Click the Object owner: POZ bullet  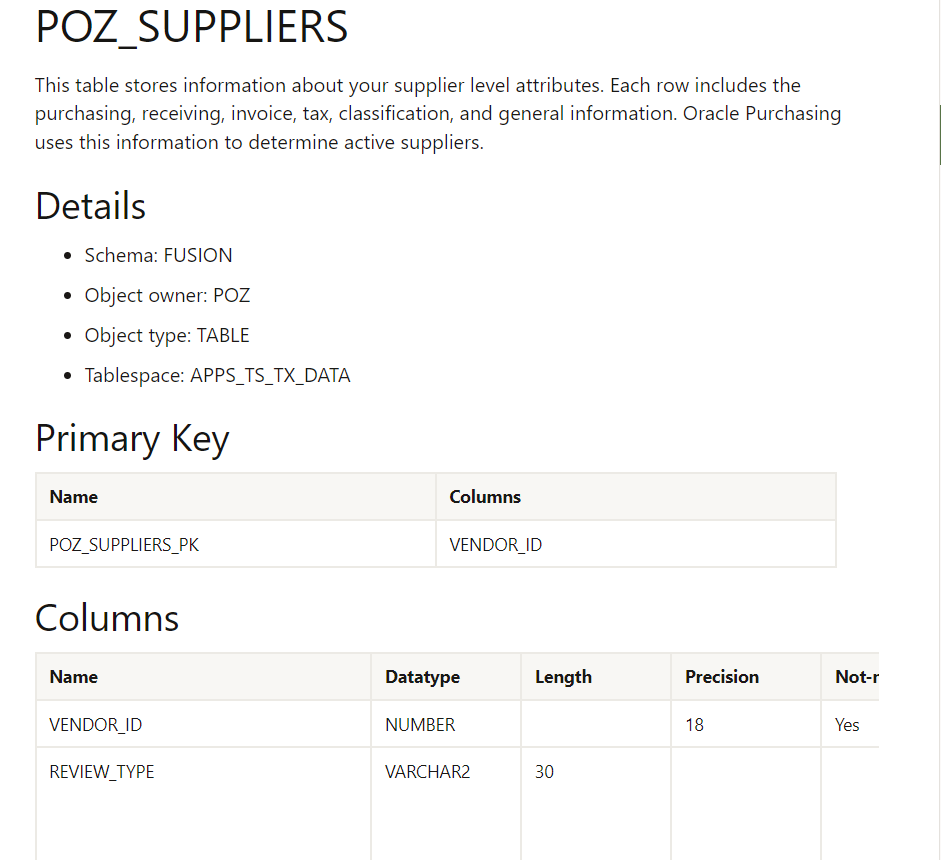pos(167,295)
